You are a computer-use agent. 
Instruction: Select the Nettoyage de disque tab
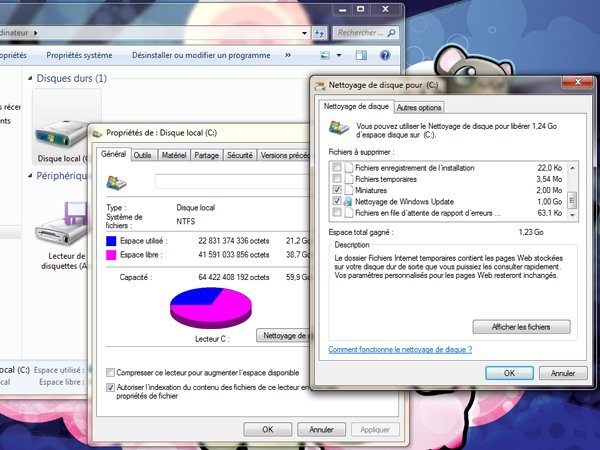356,106
